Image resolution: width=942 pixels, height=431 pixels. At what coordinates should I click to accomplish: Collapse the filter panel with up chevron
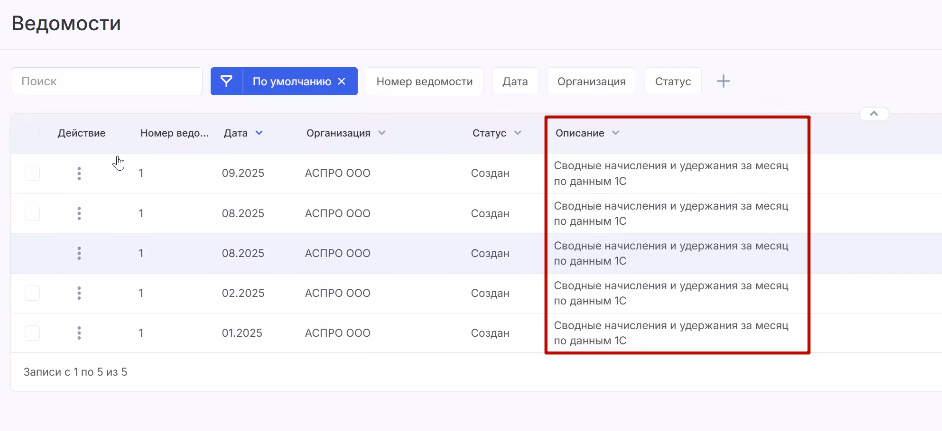873,114
